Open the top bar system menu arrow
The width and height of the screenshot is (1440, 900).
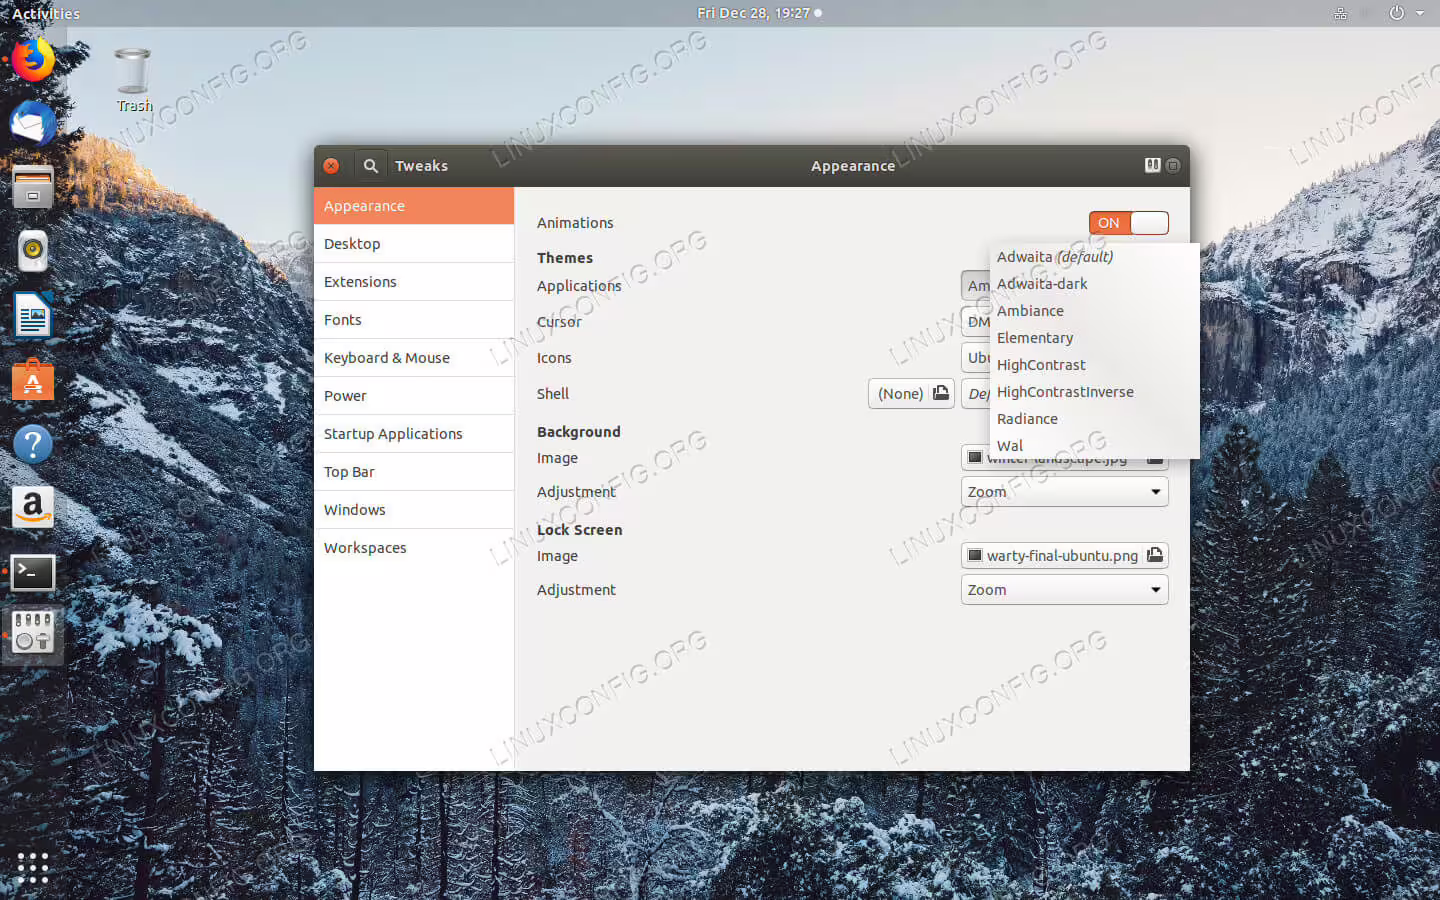tap(1420, 13)
